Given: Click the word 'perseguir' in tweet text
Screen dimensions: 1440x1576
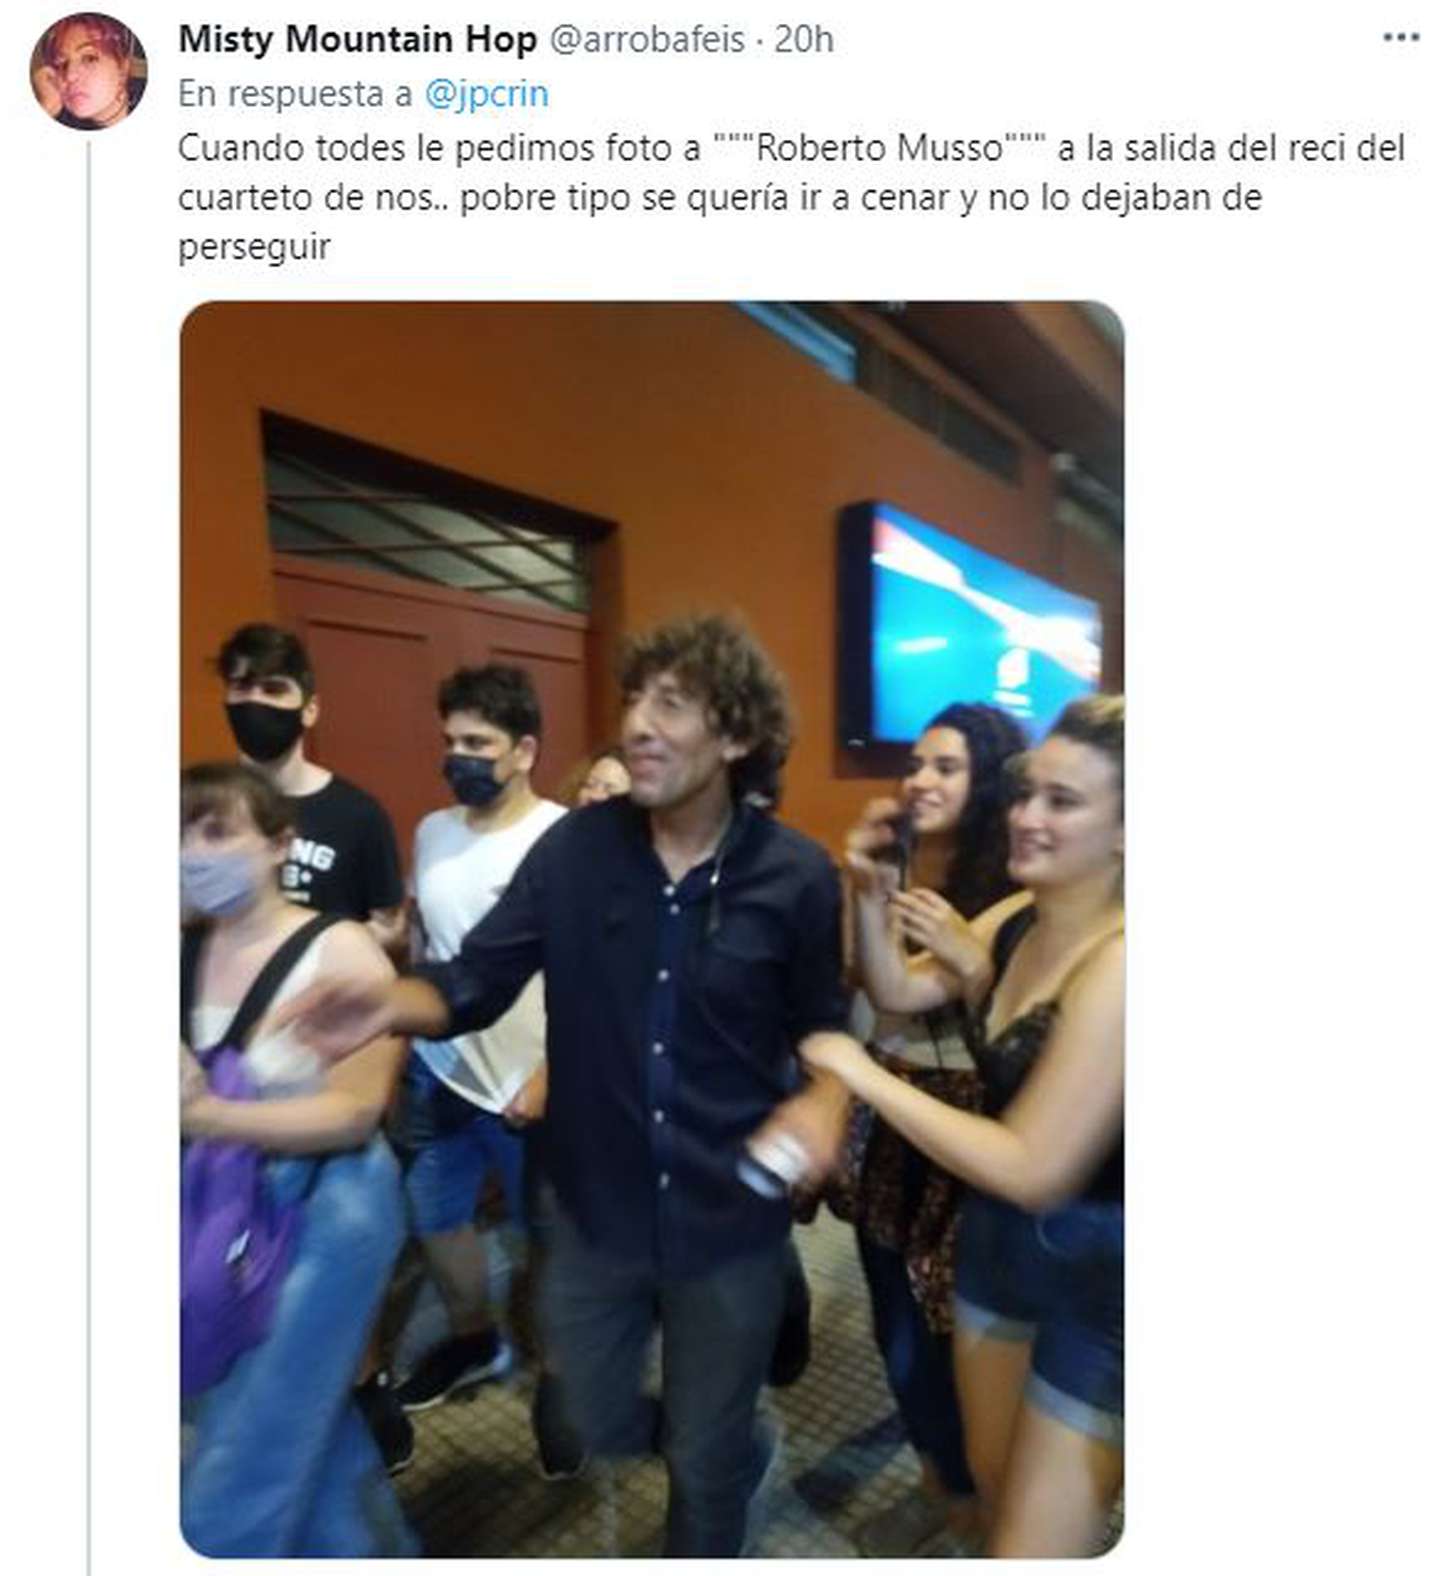Looking at the screenshot, I should [254, 247].
